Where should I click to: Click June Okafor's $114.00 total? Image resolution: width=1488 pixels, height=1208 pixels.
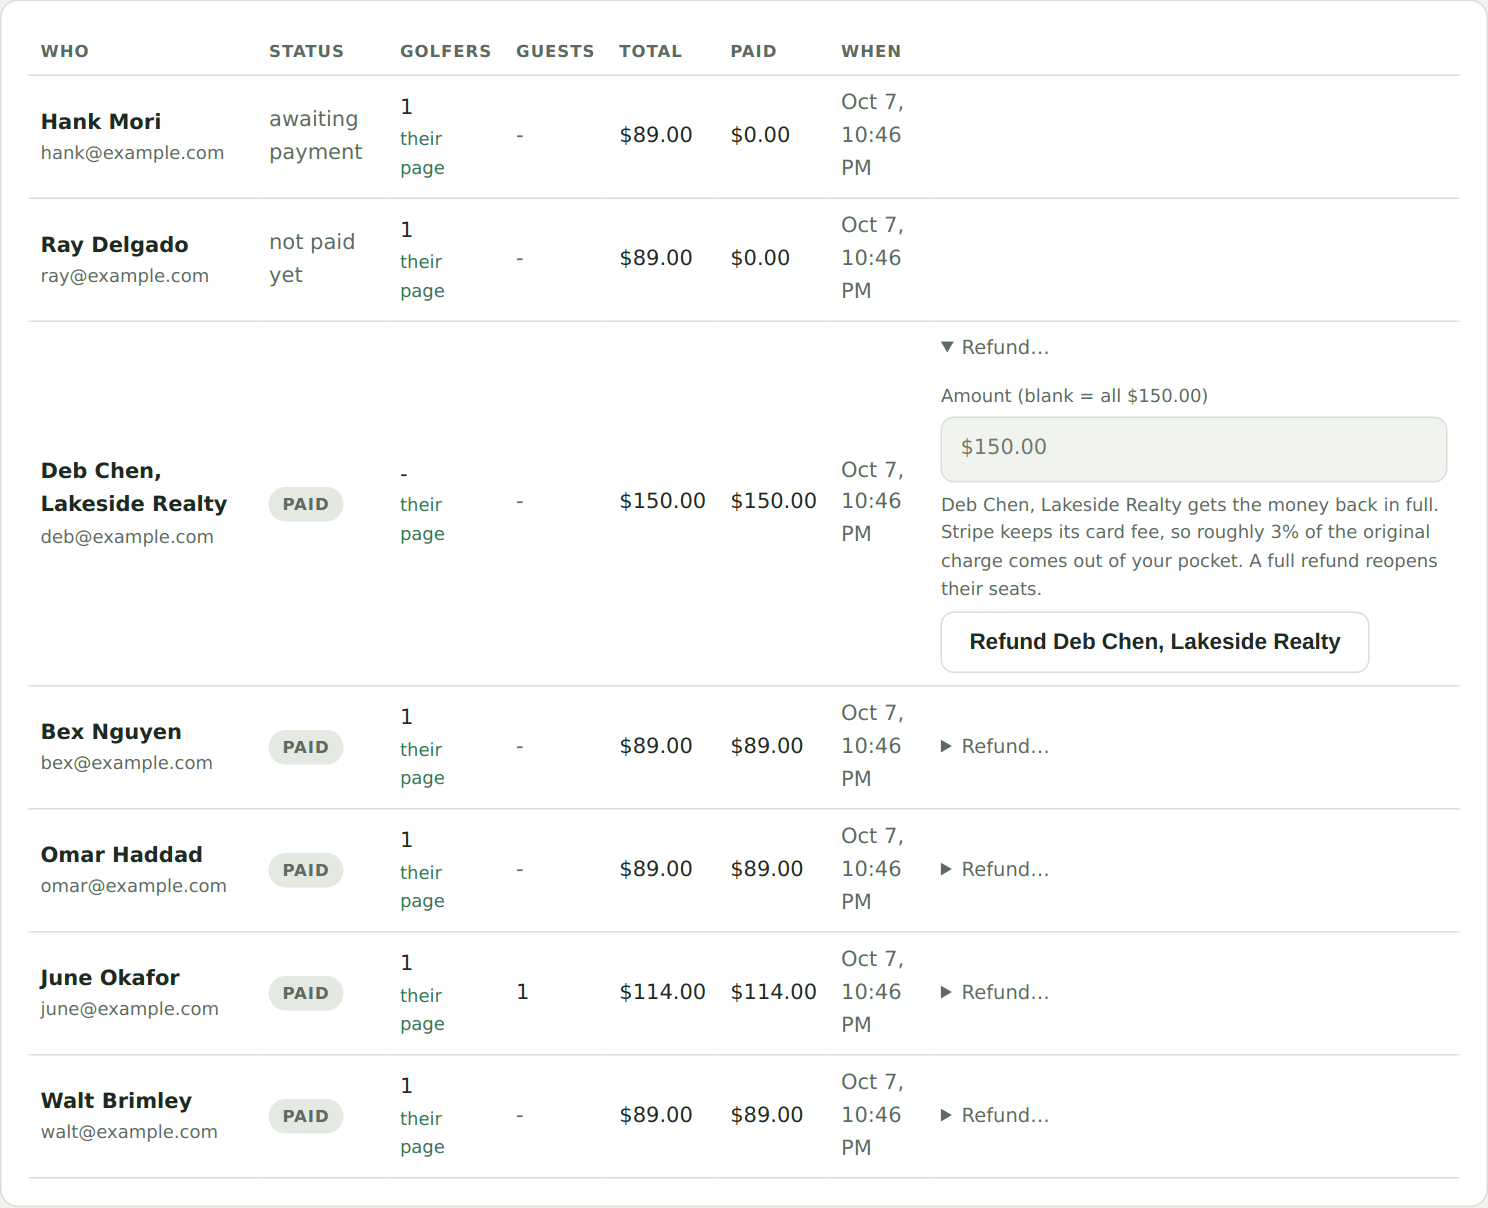pyautogui.click(x=662, y=992)
